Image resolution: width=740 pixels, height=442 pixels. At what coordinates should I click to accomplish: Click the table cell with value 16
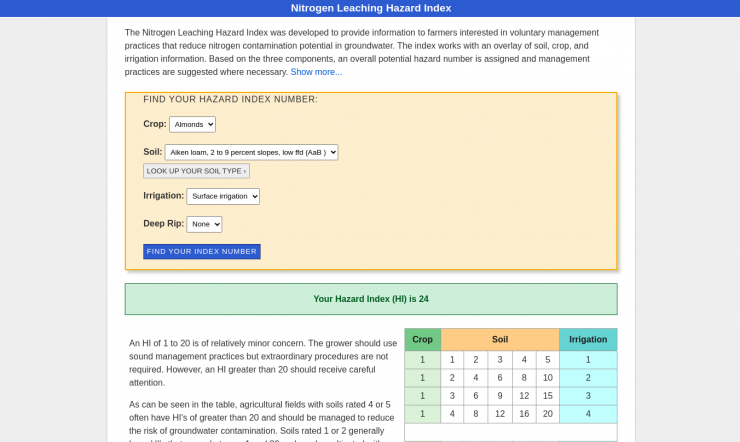pos(523,413)
